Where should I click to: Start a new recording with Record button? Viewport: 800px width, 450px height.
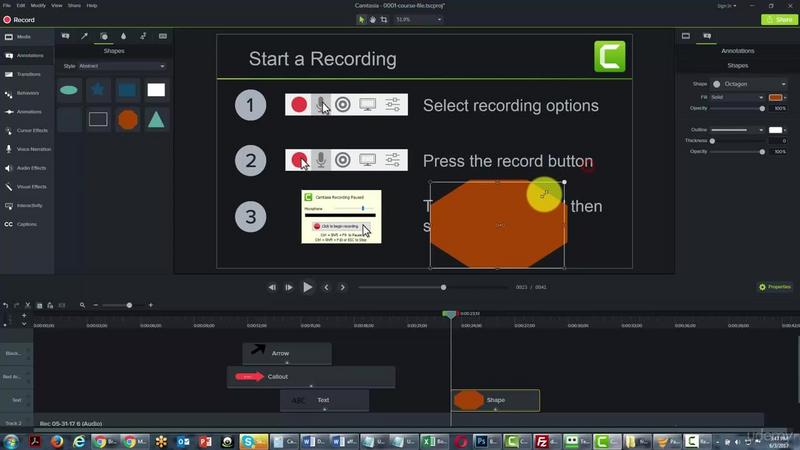pos(19,20)
